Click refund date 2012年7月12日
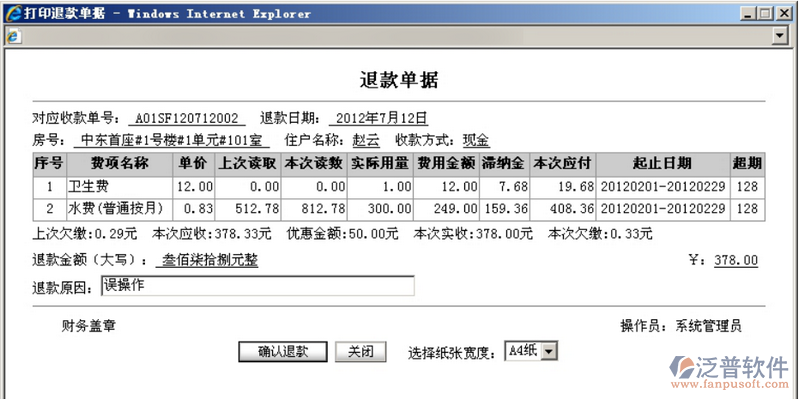Viewport: 799px width, 400px height. point(379,119)
